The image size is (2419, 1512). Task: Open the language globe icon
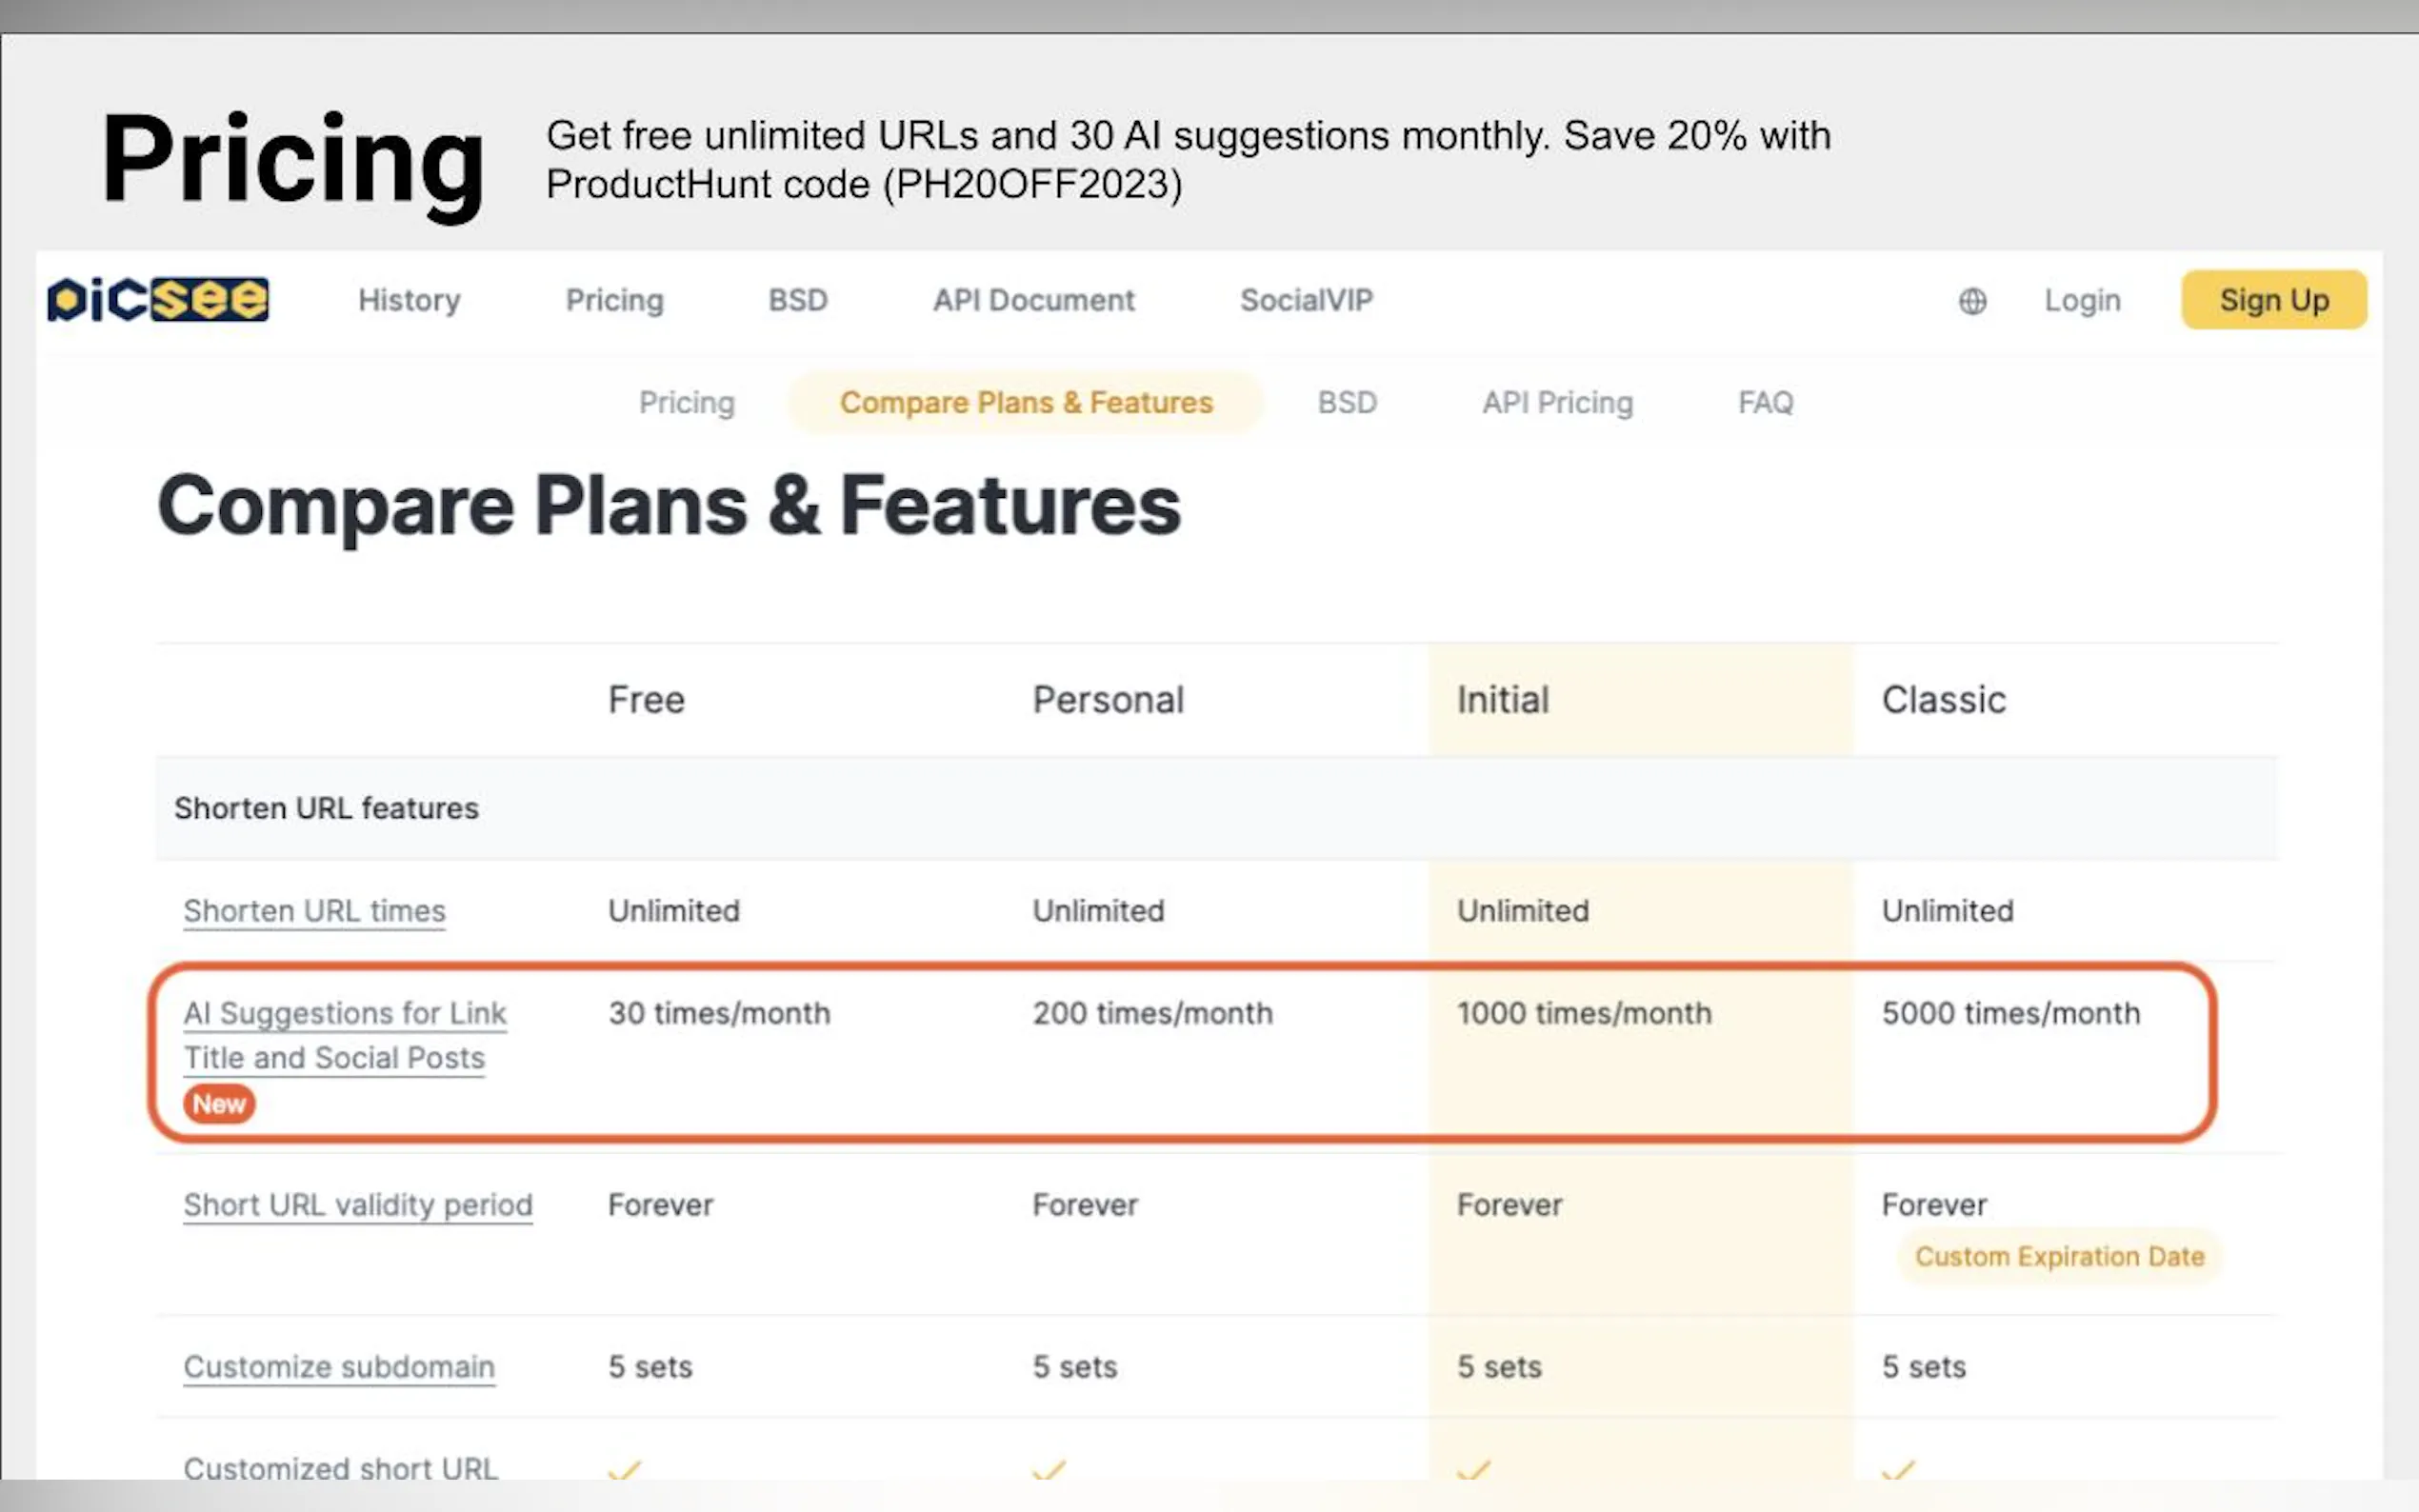pos(1972,301)
